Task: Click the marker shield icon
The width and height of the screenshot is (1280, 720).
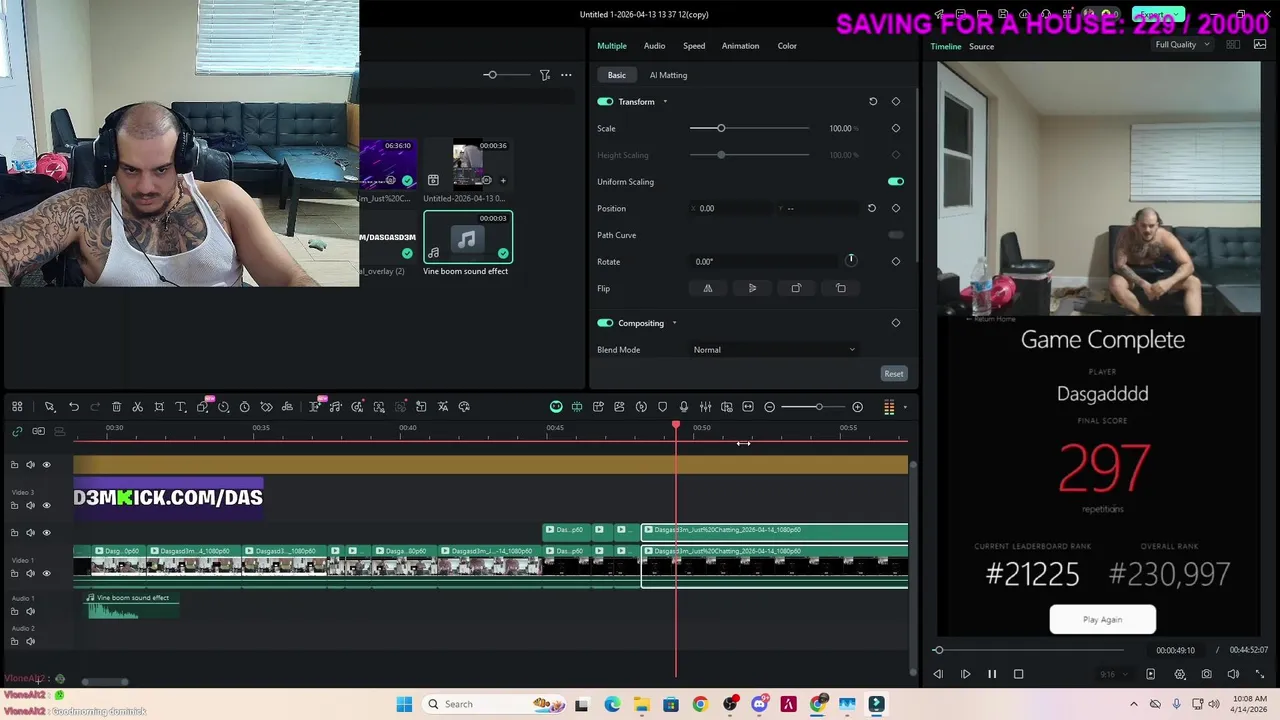Action: point(662,407)
